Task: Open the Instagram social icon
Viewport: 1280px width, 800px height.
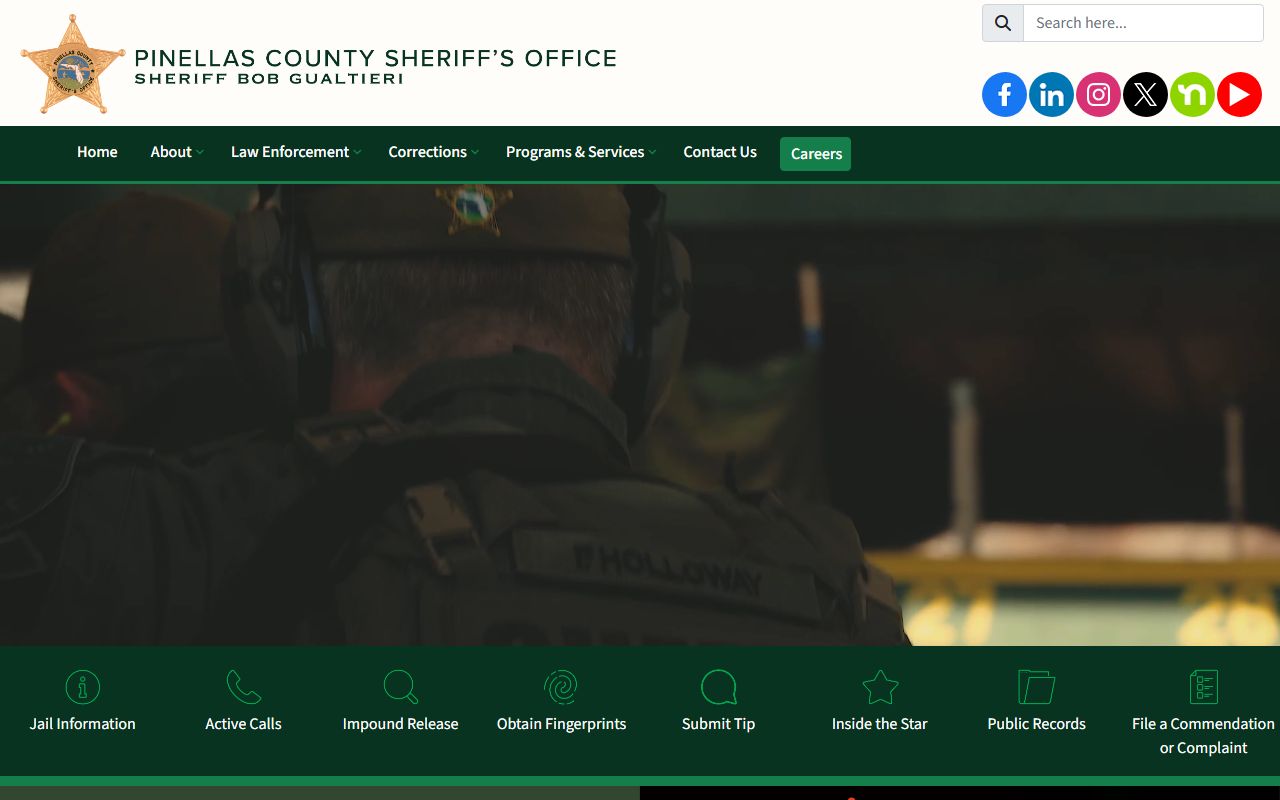Action: [x=1098, y=95]
